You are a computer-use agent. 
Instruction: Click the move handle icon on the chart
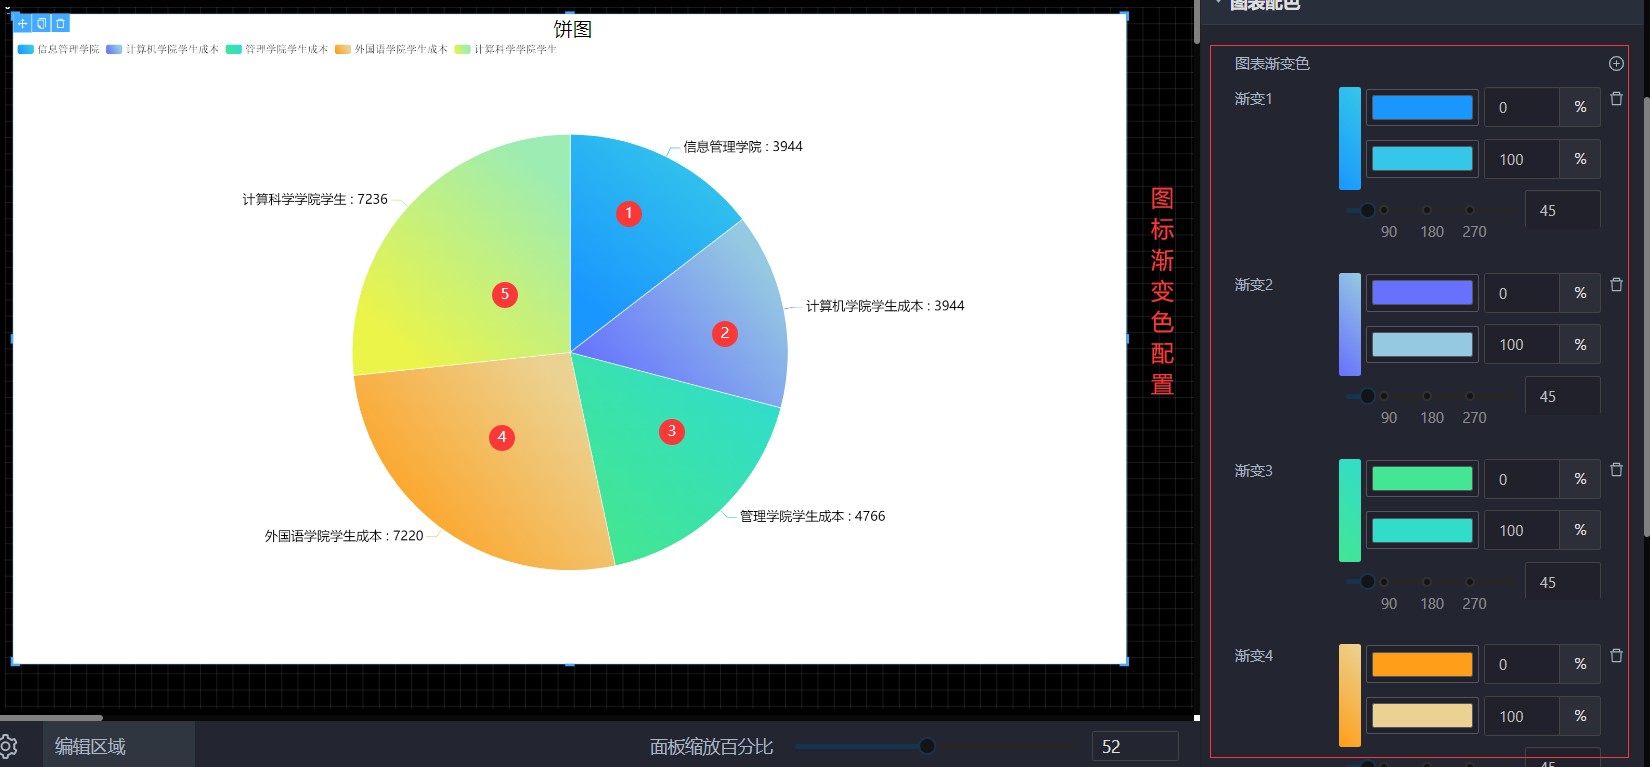point(22,23)
